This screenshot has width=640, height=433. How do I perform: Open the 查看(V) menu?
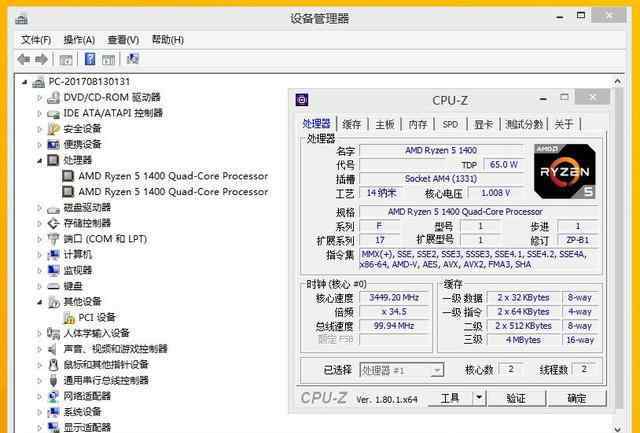tap(123, 40)
